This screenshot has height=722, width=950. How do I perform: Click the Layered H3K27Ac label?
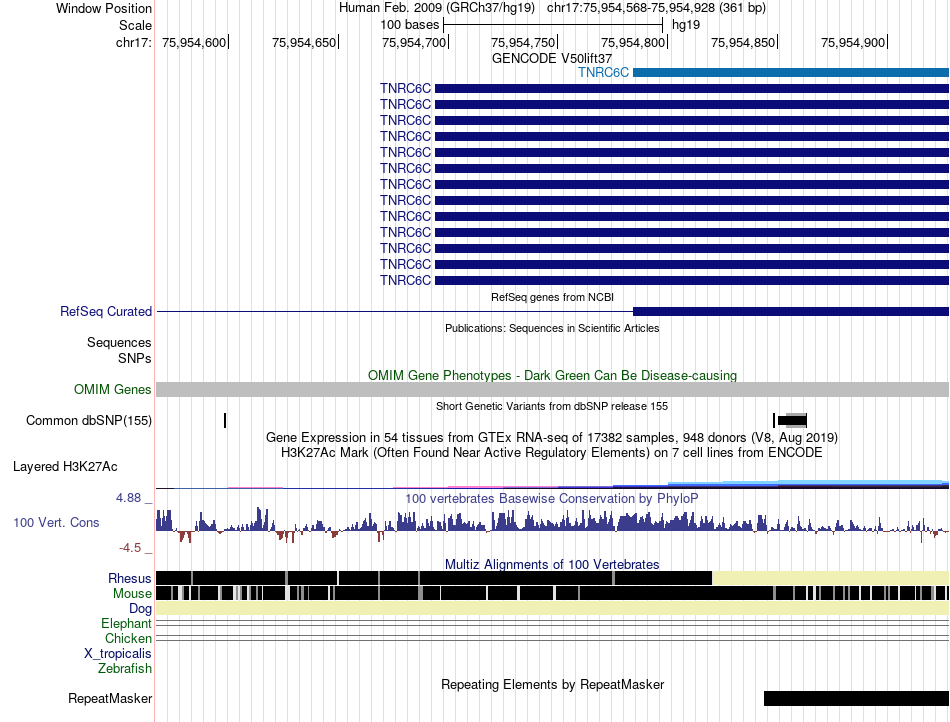[x=65, y=466]
